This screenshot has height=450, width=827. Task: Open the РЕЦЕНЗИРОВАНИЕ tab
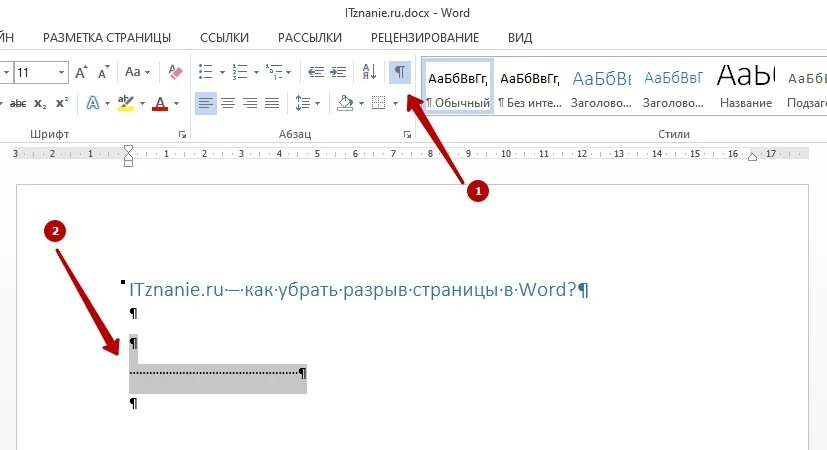pyautogui.click(x=425, y=38)
